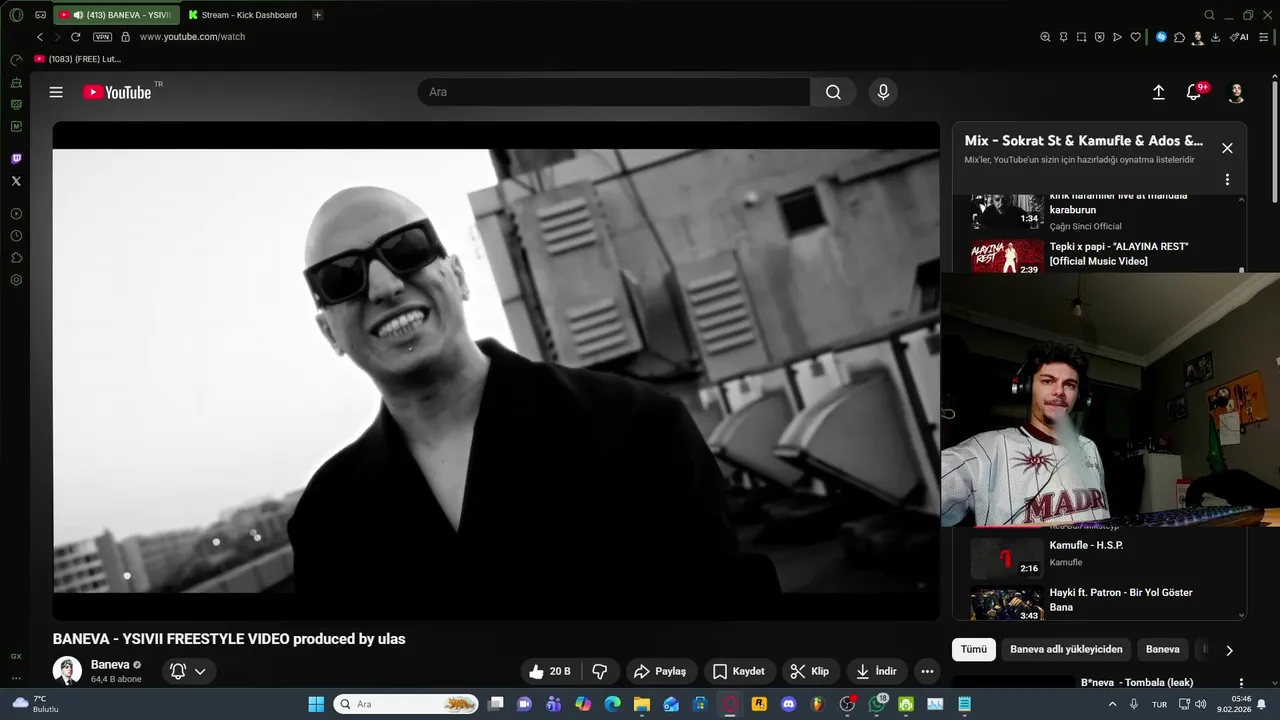Create a clip with Klip button

click(x=809, y=671)
